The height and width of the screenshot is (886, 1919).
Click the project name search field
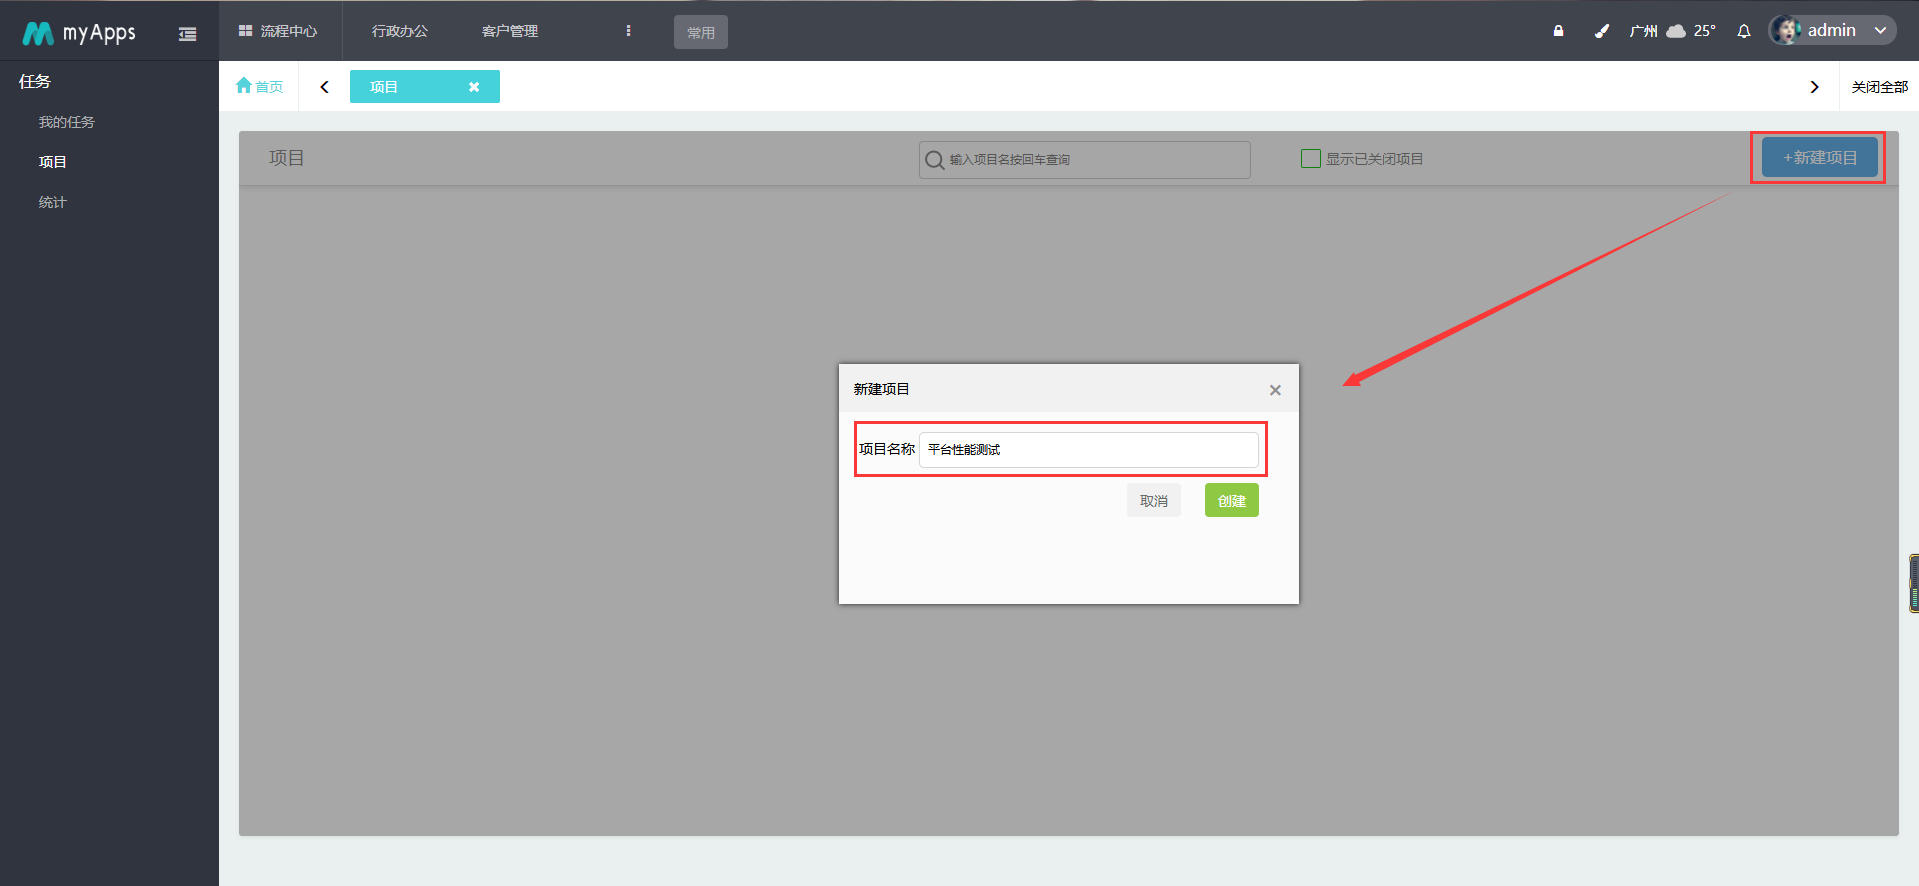pos(1085,160)
